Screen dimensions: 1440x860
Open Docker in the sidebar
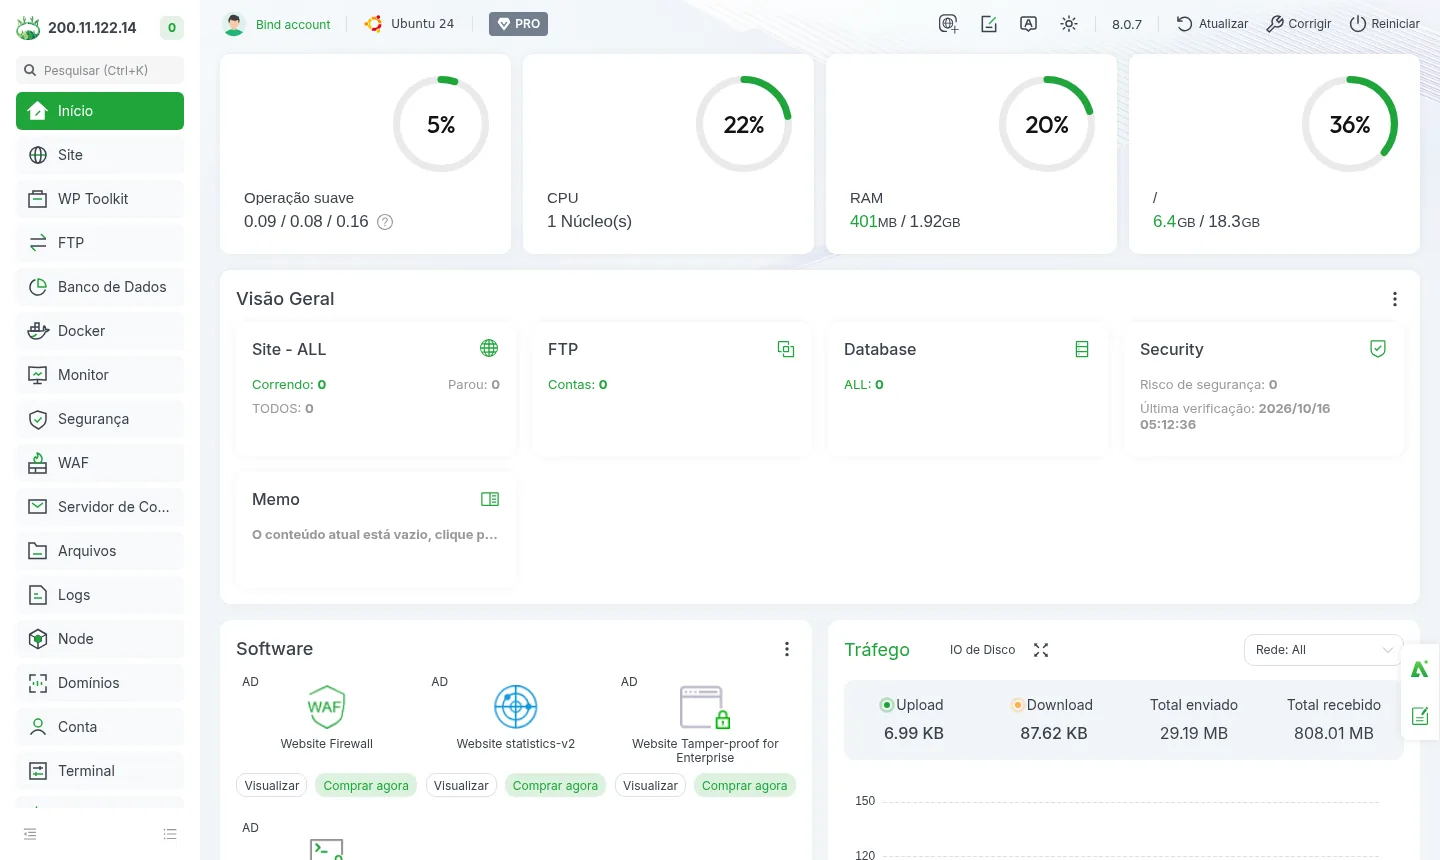click(x=100, y=331)
